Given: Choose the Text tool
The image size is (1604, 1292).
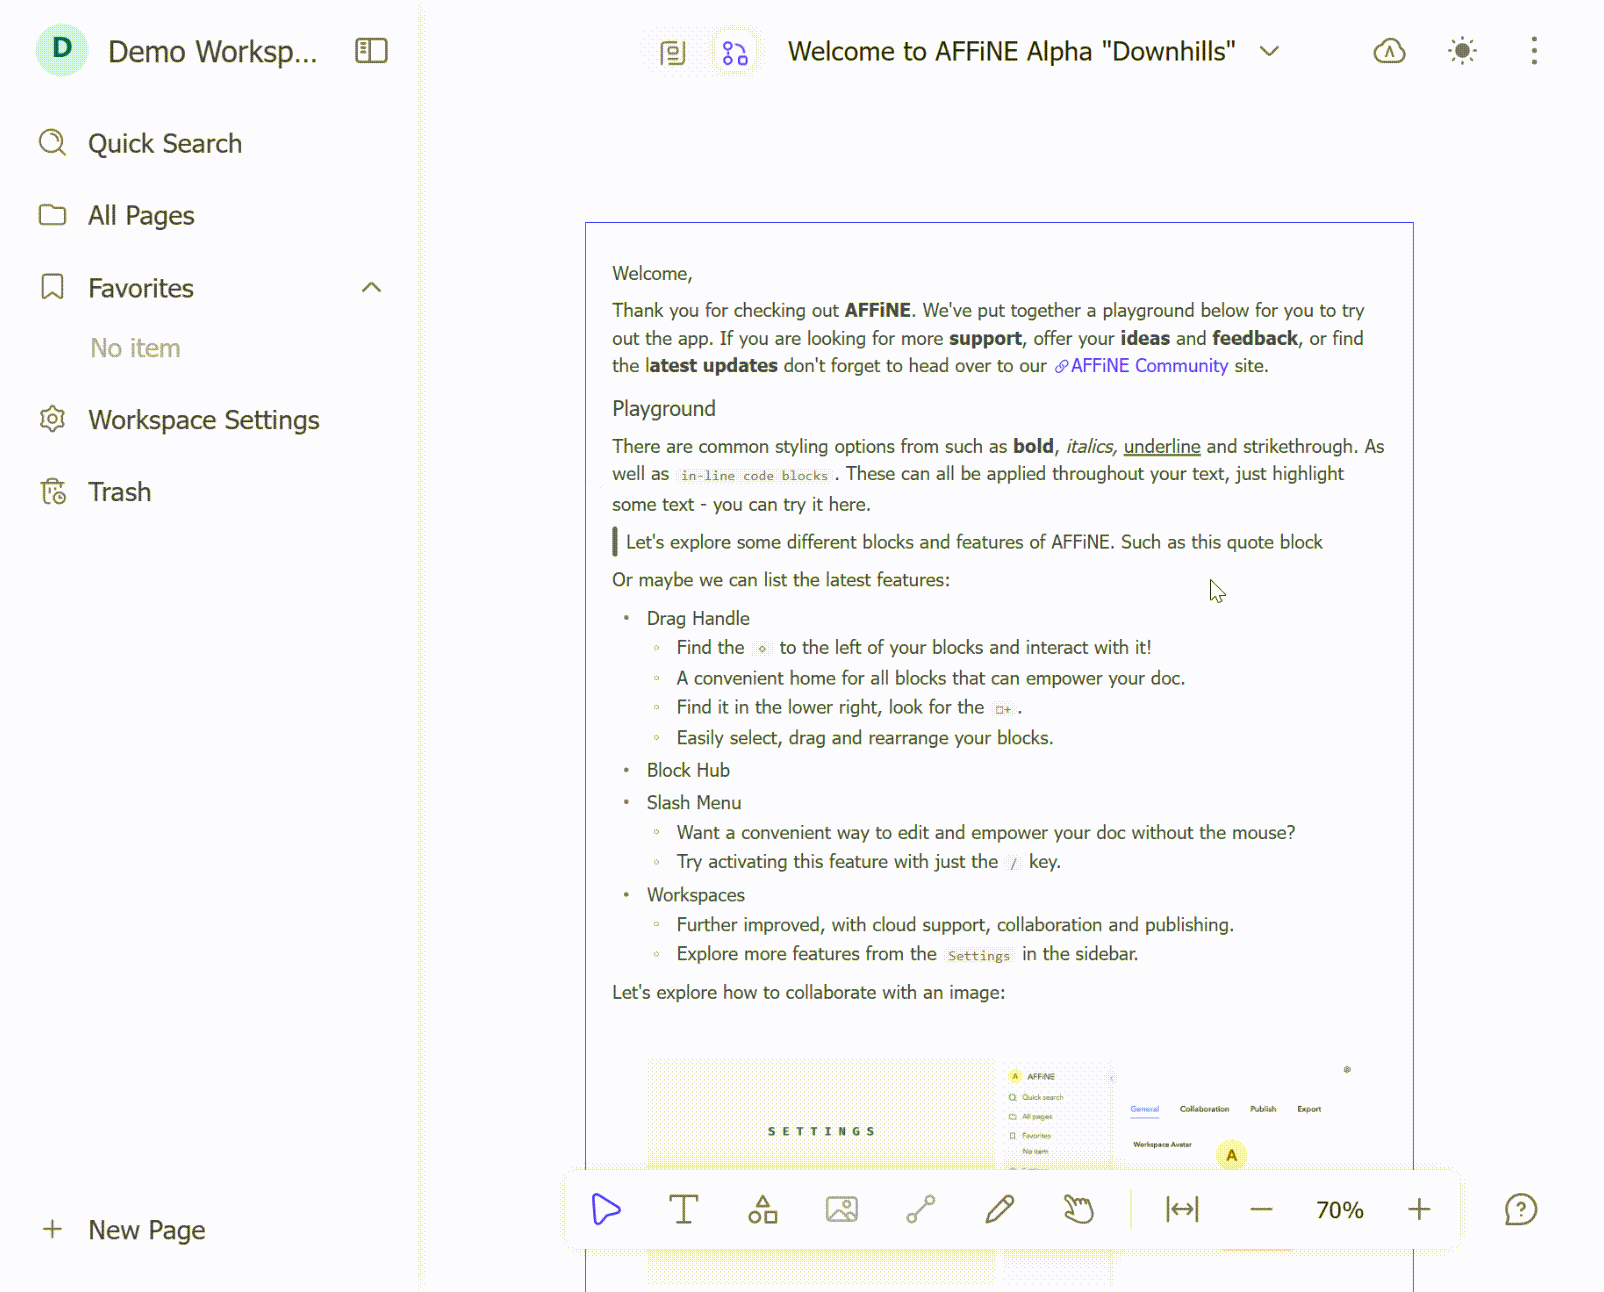Looking at the screenshot, I should coord(684,1209).
